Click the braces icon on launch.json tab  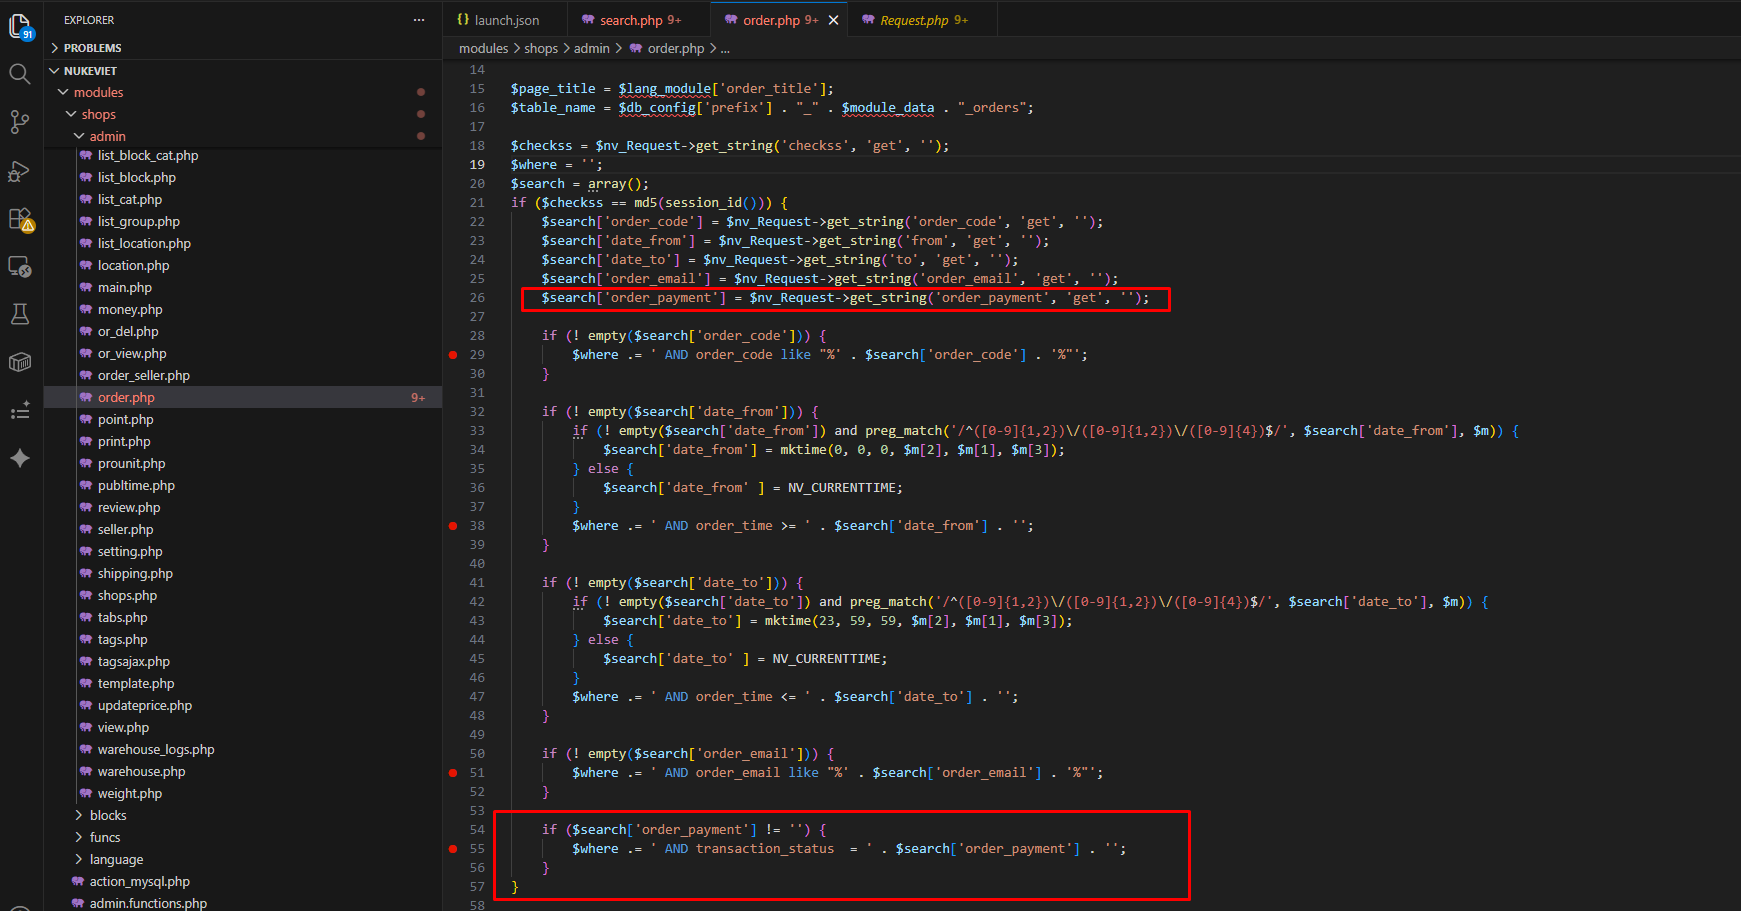point(463,20)
